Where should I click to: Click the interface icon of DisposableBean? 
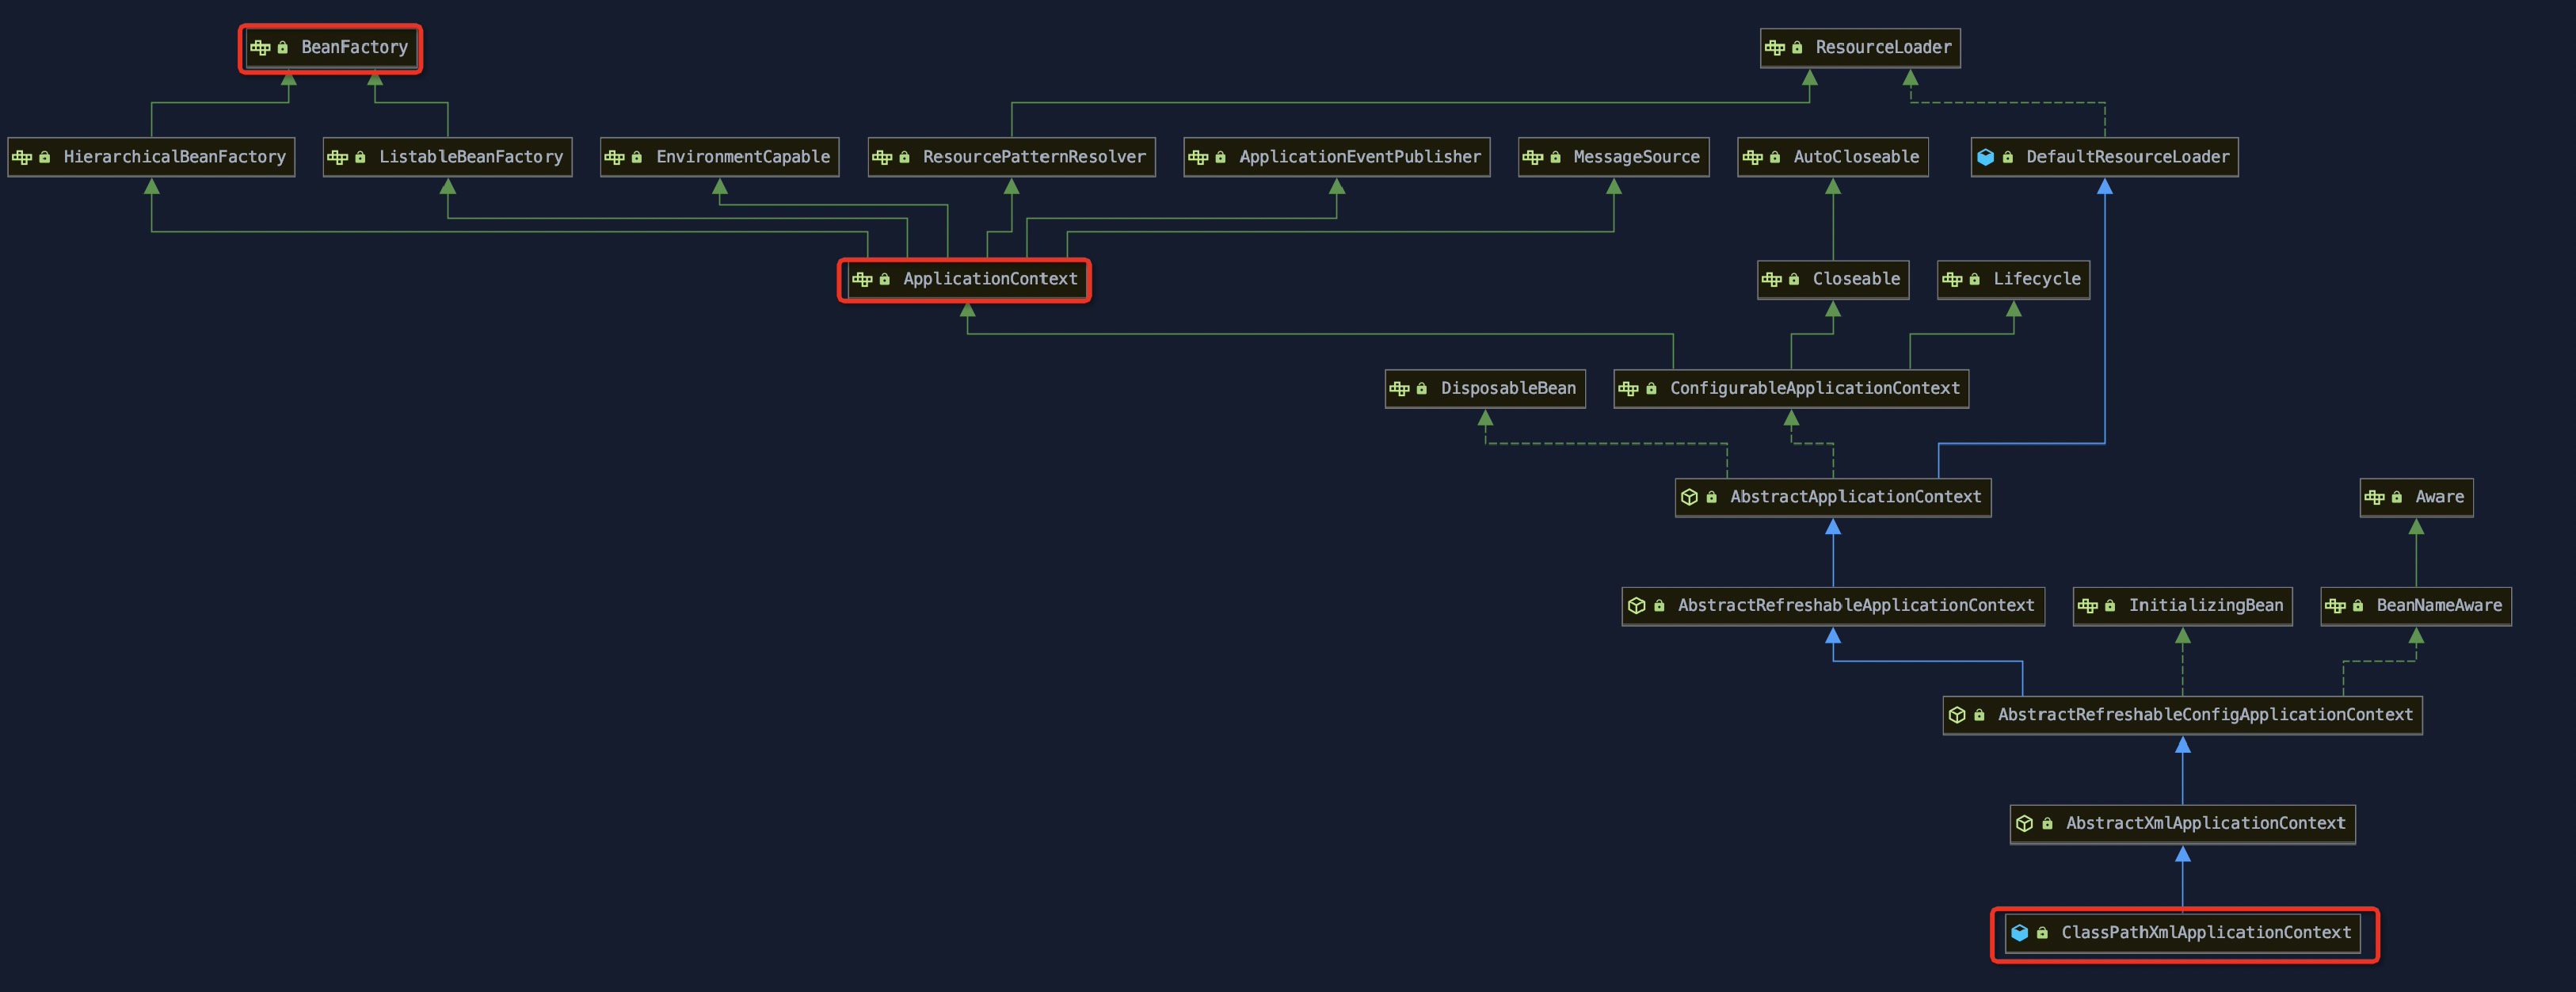pos(1400,388)
